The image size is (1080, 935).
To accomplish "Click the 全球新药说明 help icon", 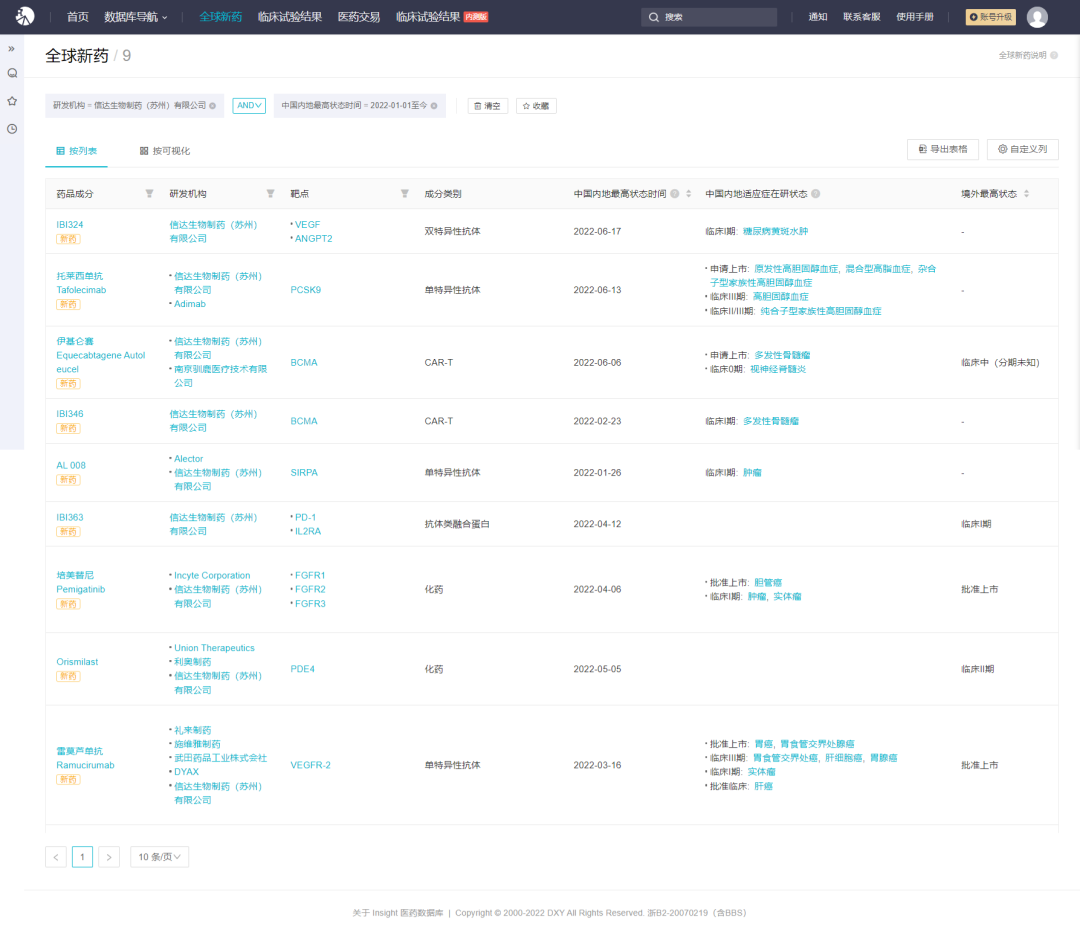I will coord(1054,55).
